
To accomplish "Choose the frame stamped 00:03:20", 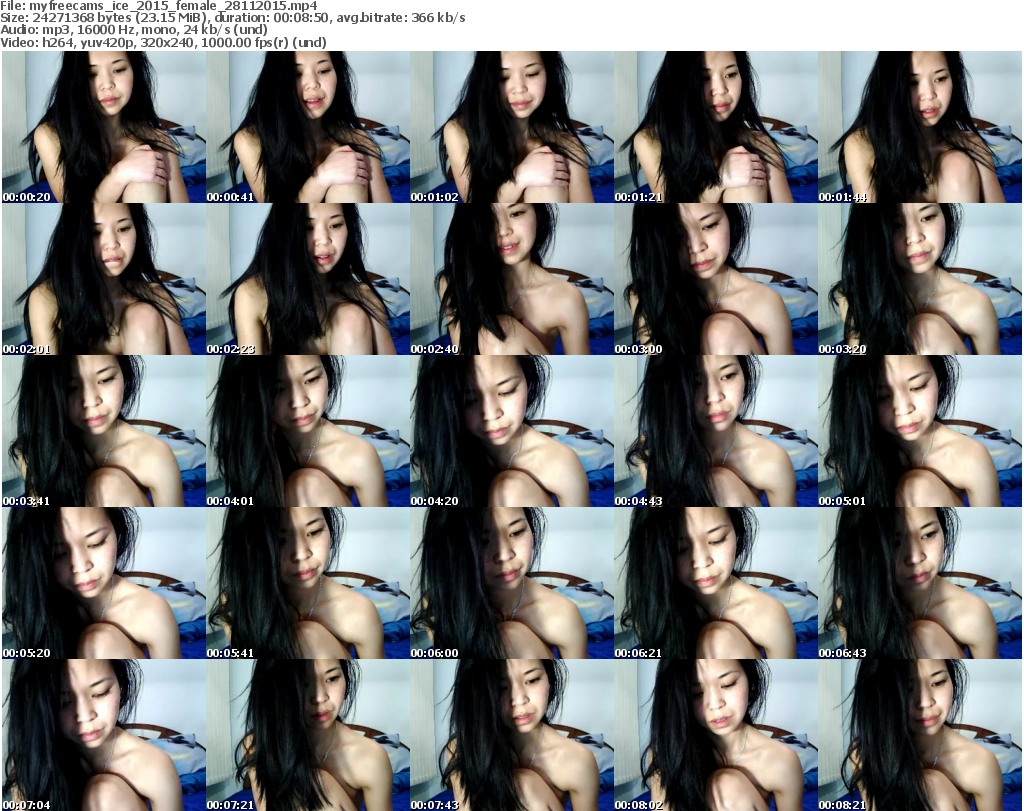I will [920, 279].
